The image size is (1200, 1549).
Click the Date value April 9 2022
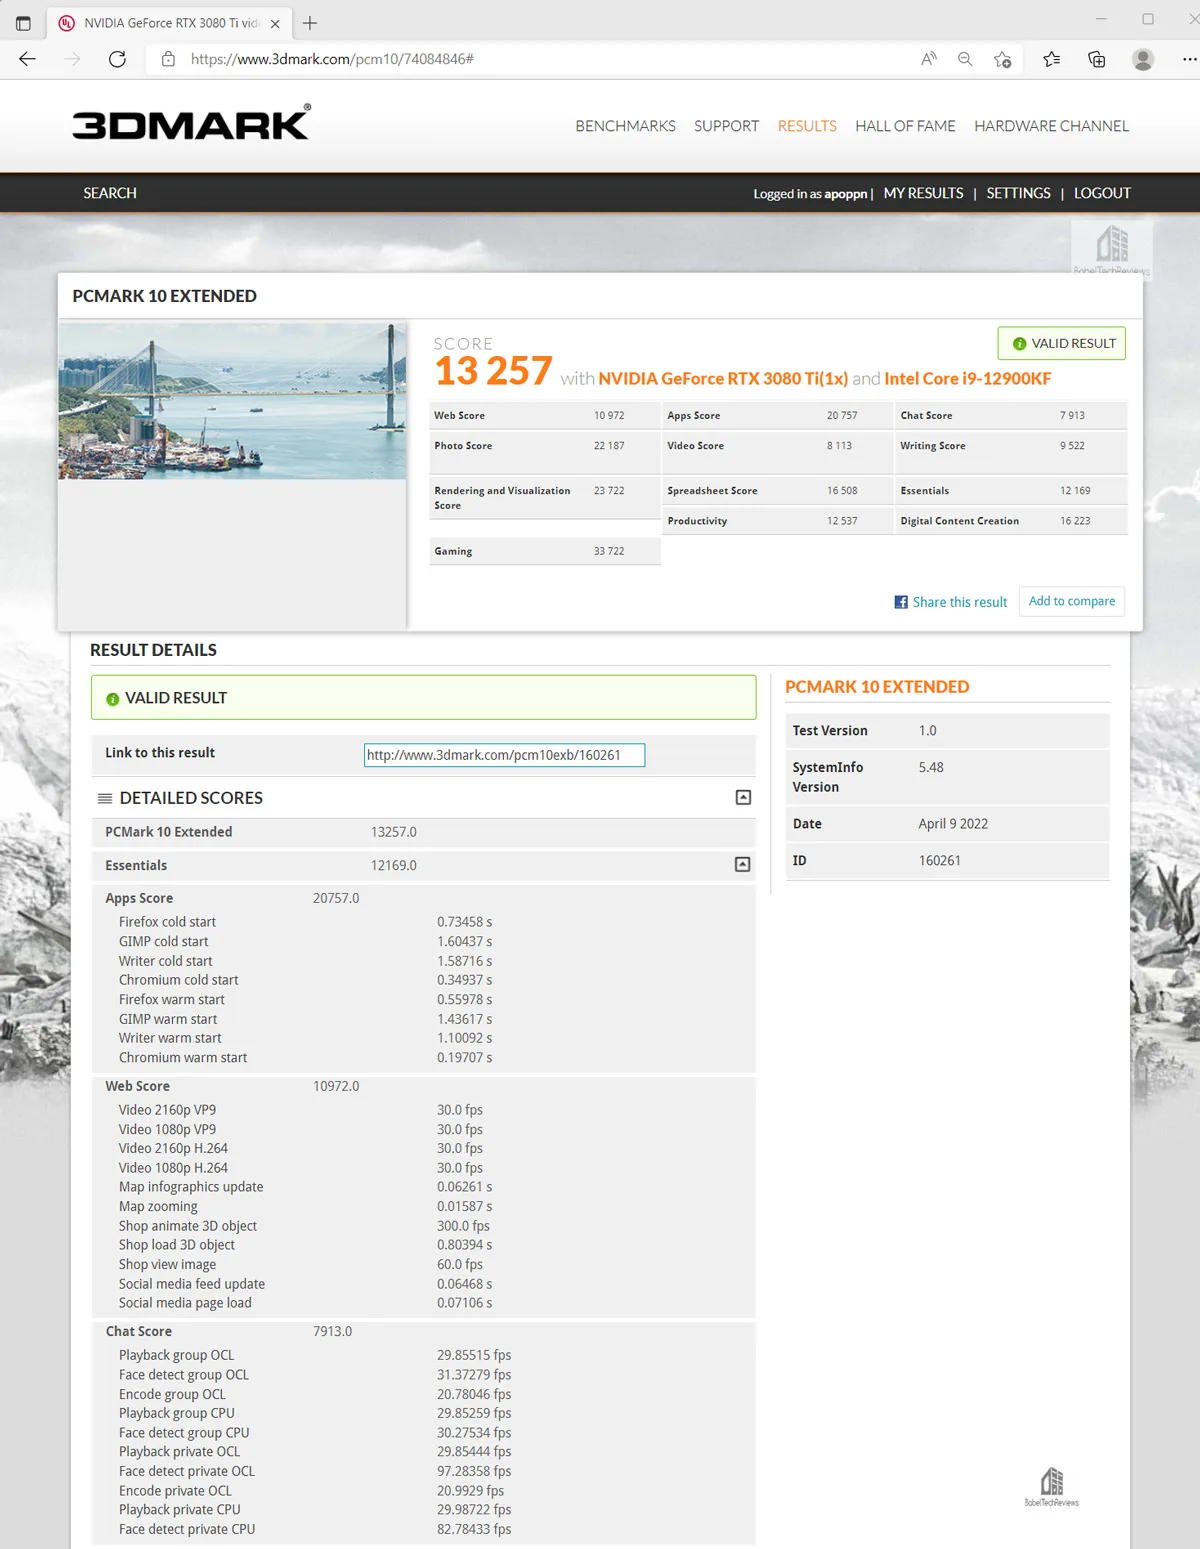[x=953, y=824]
